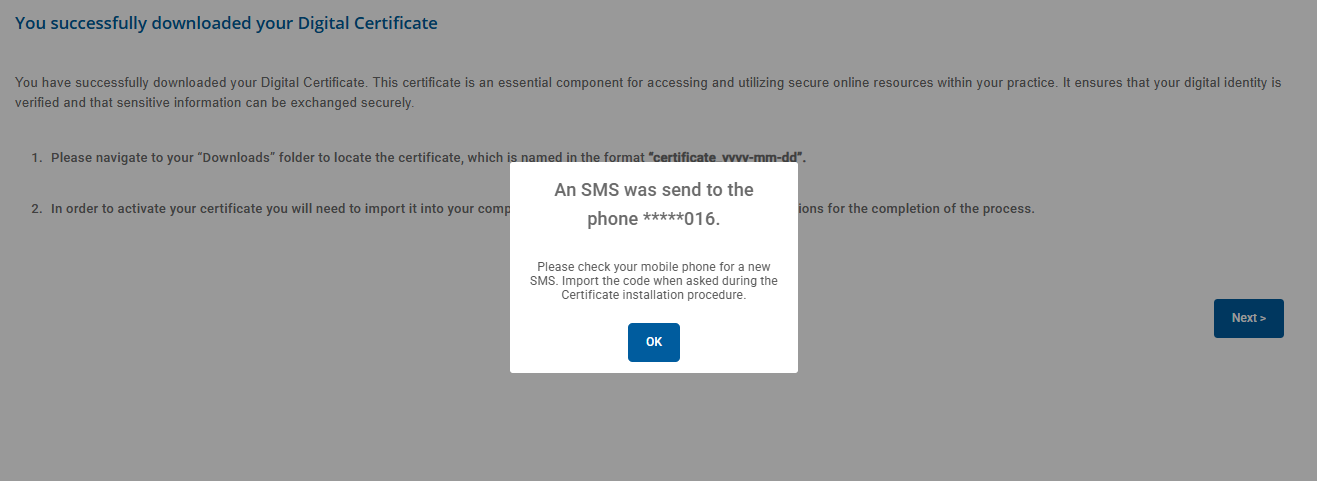Click the bold certificate file name format text
The width and height of the screenshot is (1317, 481).
727,158
